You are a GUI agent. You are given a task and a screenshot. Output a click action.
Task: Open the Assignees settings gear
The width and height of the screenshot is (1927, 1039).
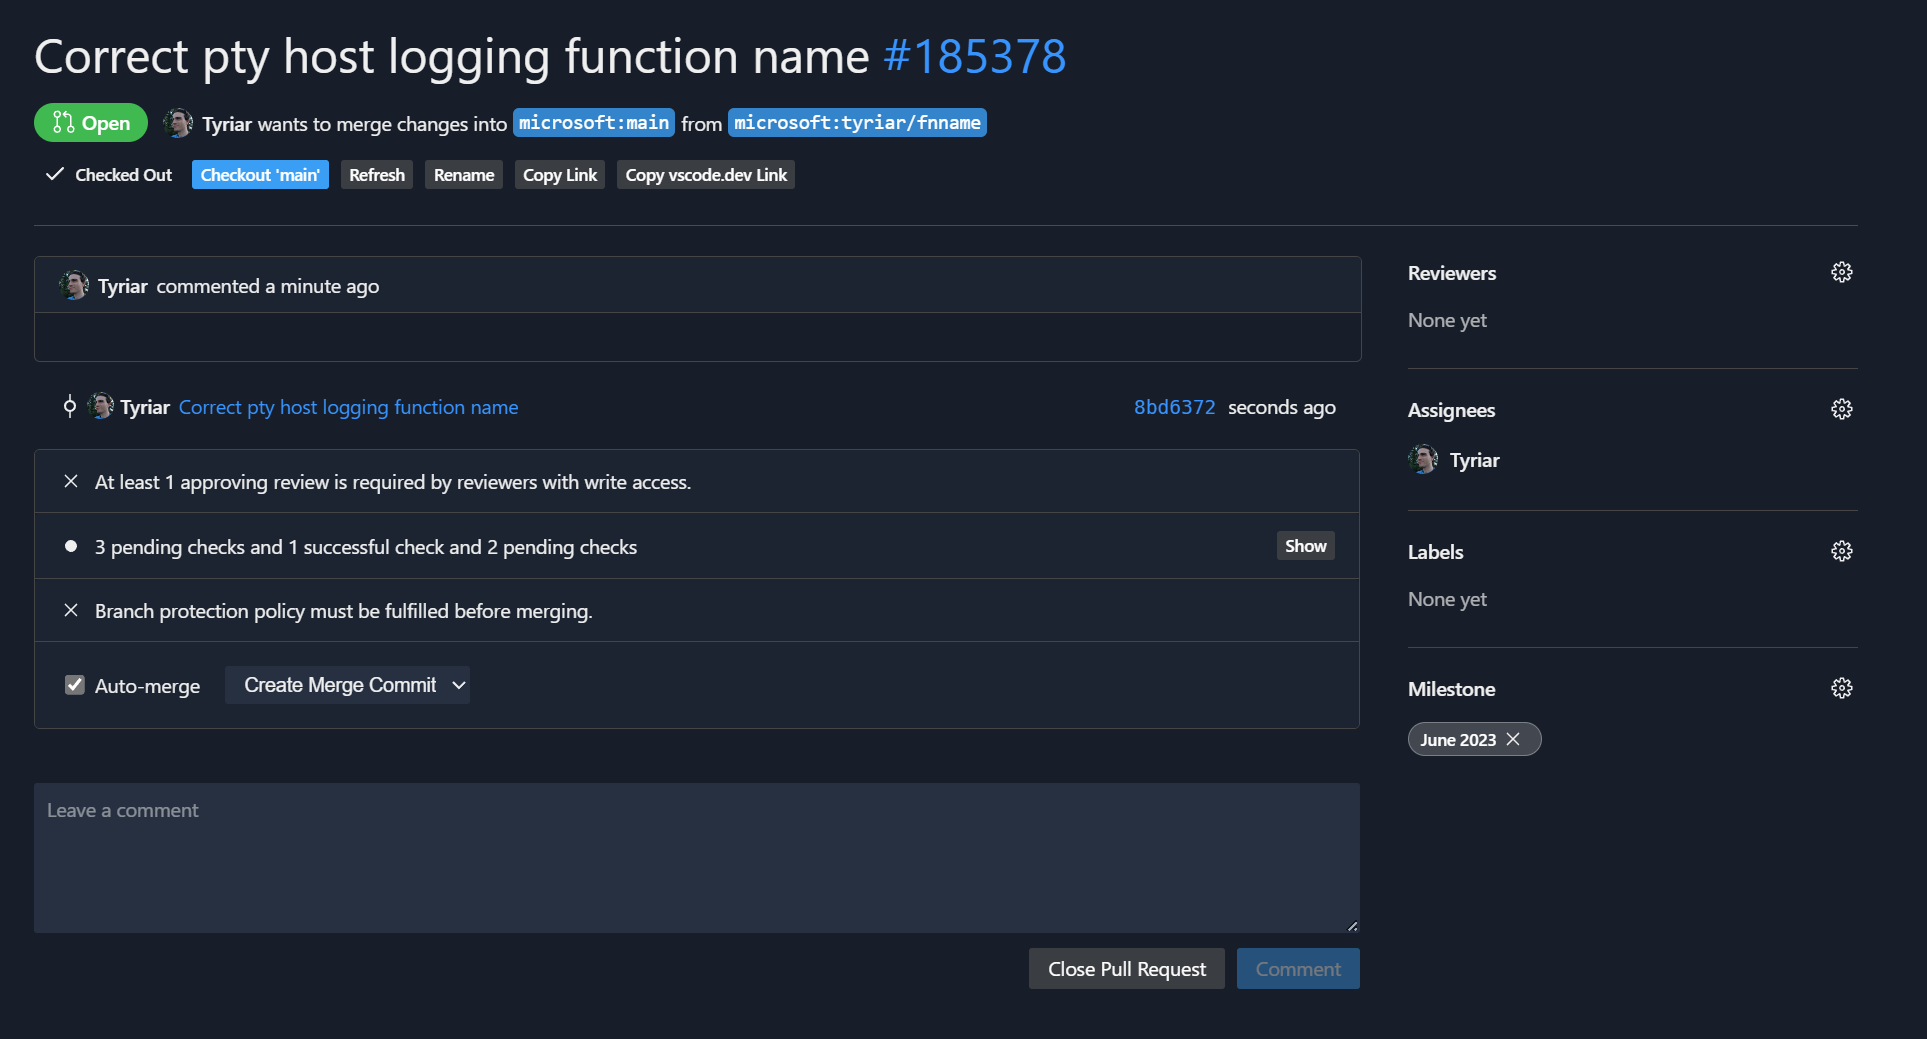tap(1842, 408)
